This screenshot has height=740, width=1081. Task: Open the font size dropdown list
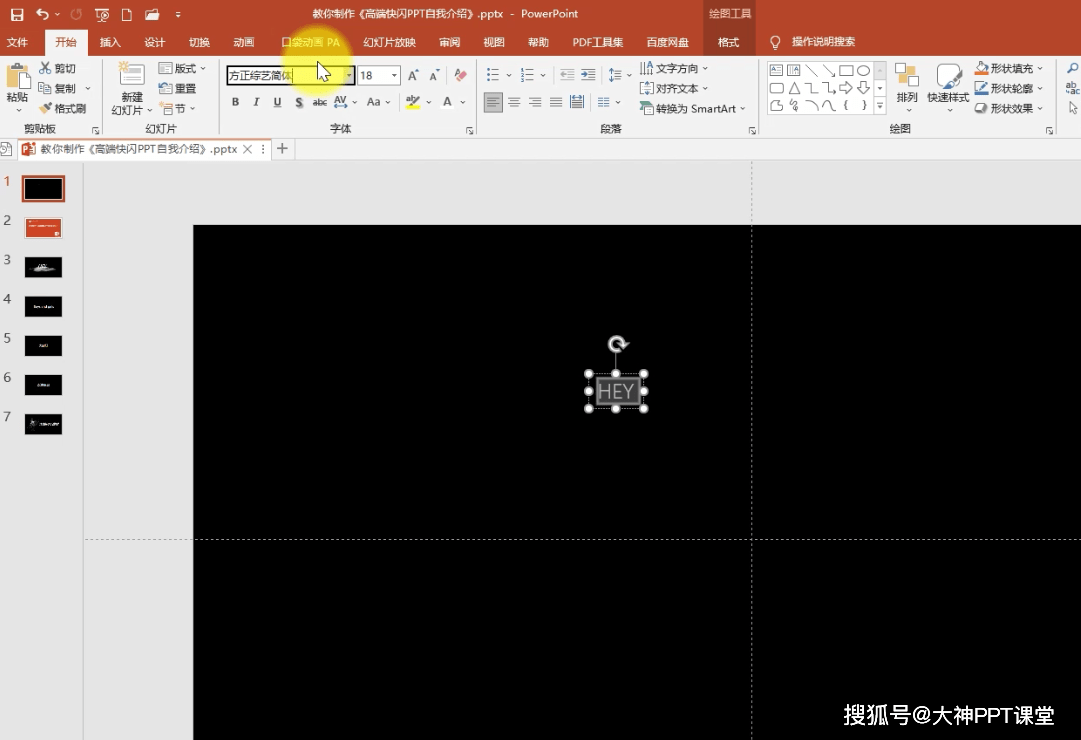tap(395, 75)
